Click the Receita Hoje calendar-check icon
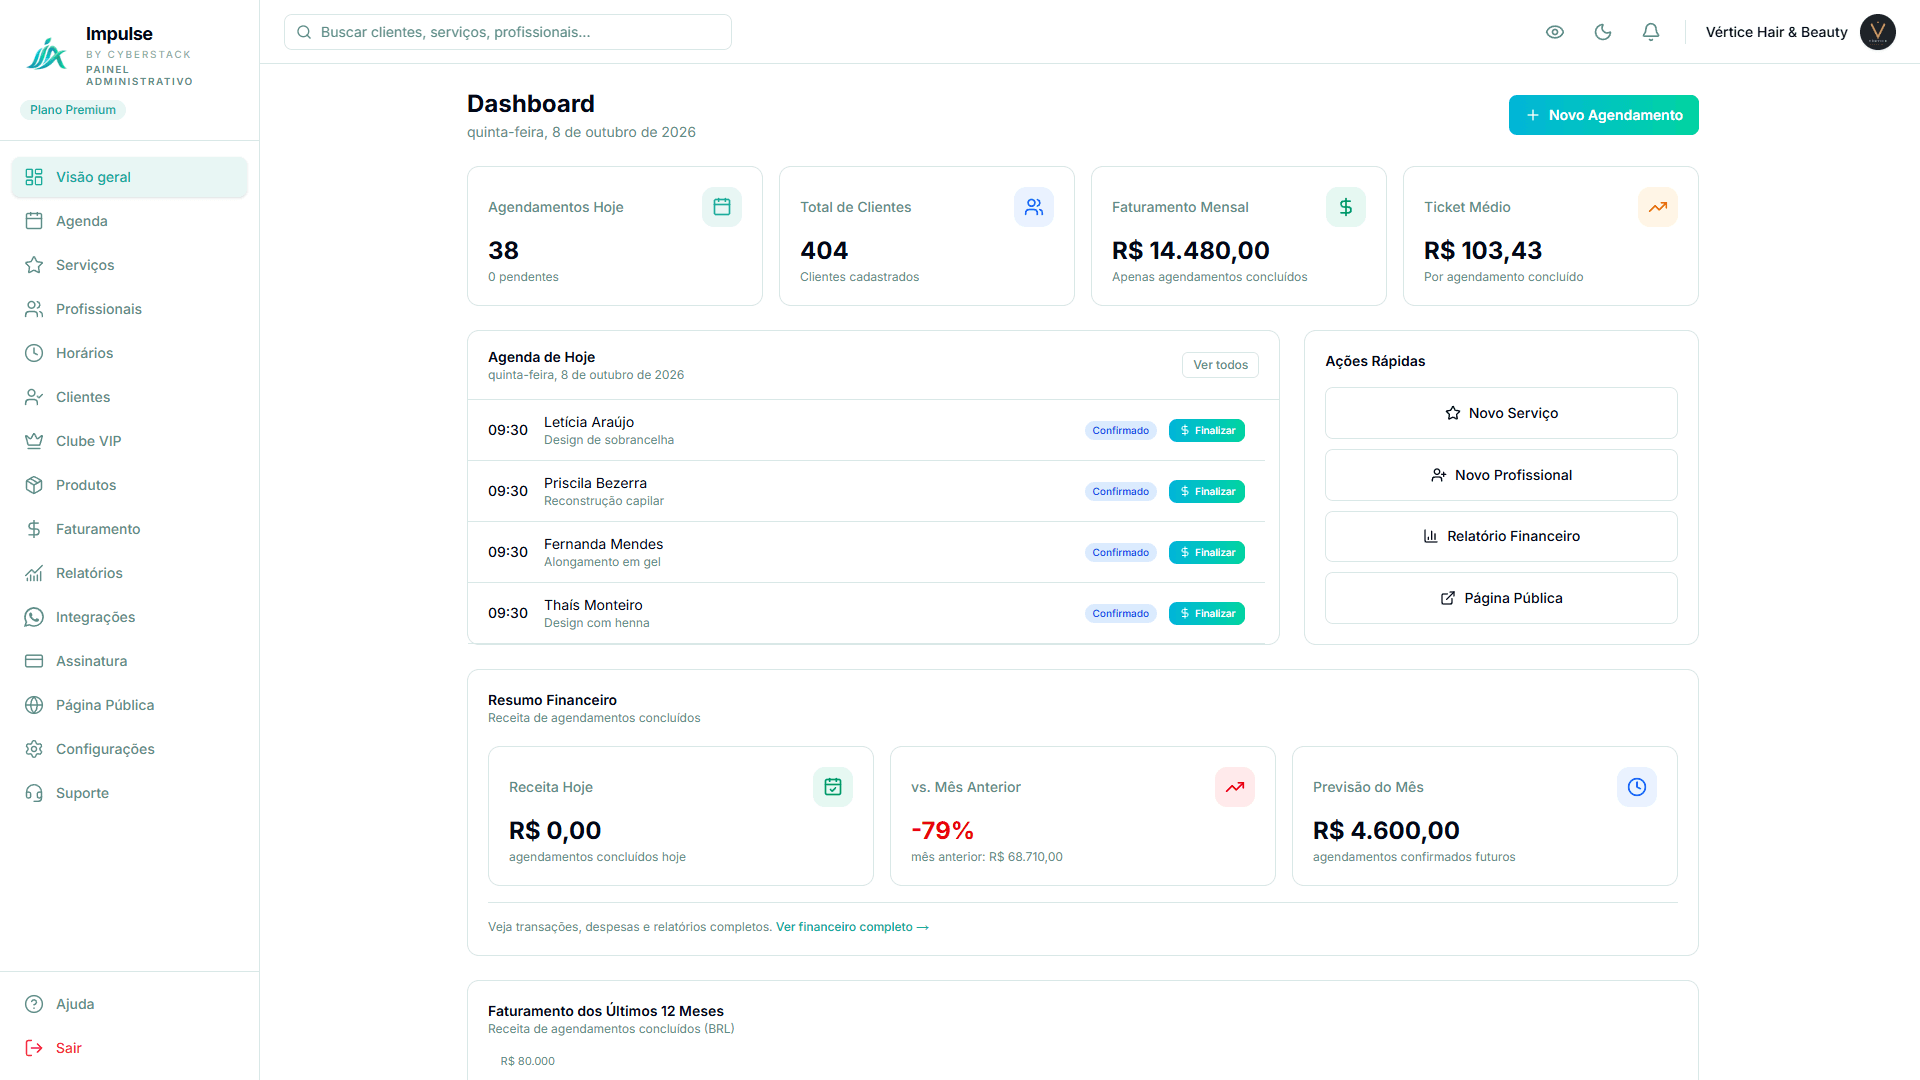 pos(833,787)
